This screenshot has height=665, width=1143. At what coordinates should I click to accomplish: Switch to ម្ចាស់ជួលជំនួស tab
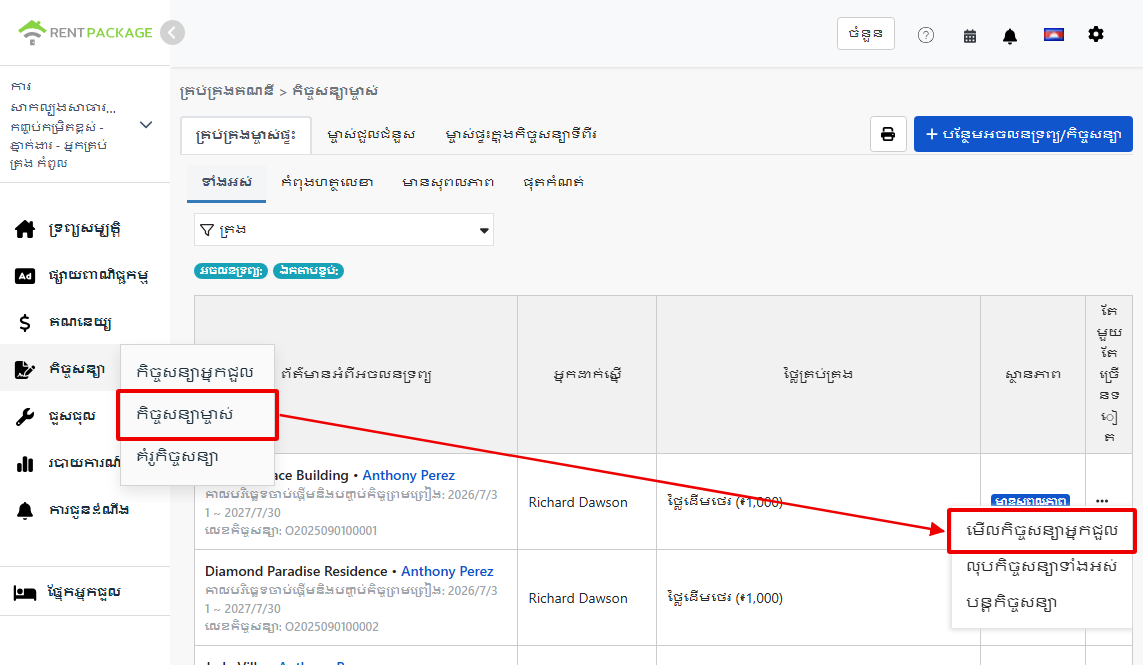click(371, 135)
